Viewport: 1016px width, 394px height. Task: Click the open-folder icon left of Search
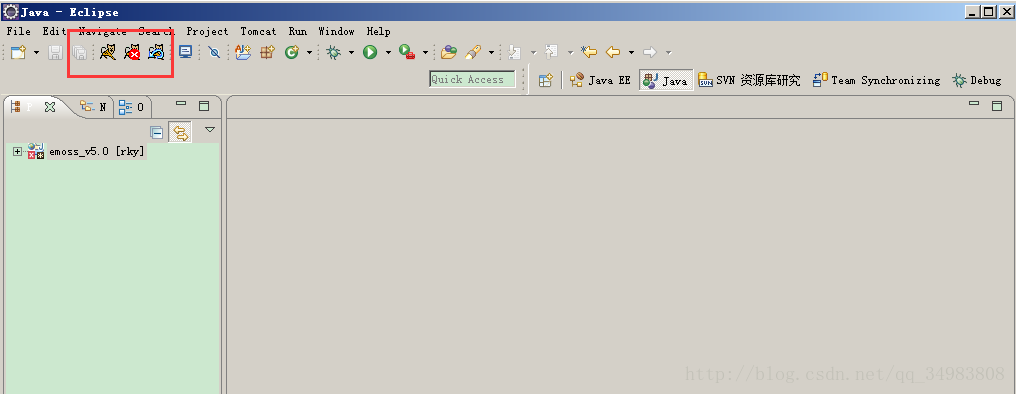pos(449,52)
